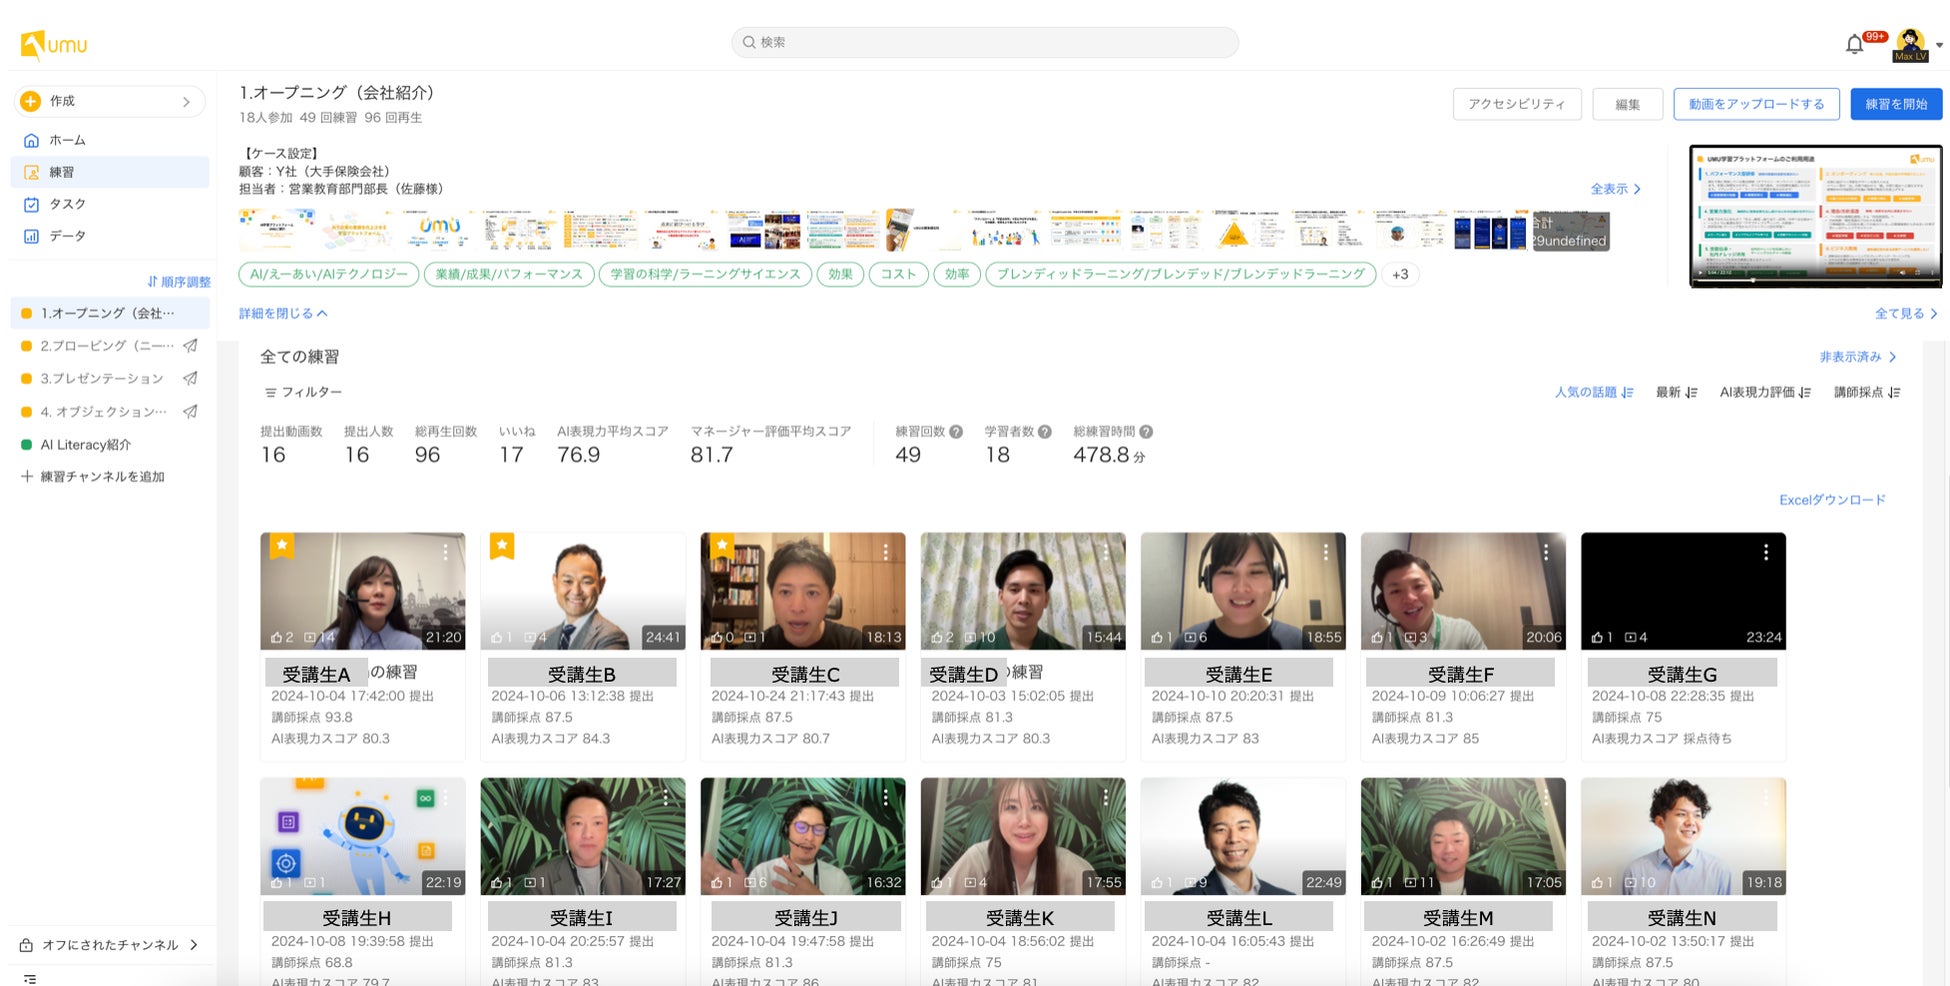
Task: Select タスク in the sidebar
Action: 67,204
